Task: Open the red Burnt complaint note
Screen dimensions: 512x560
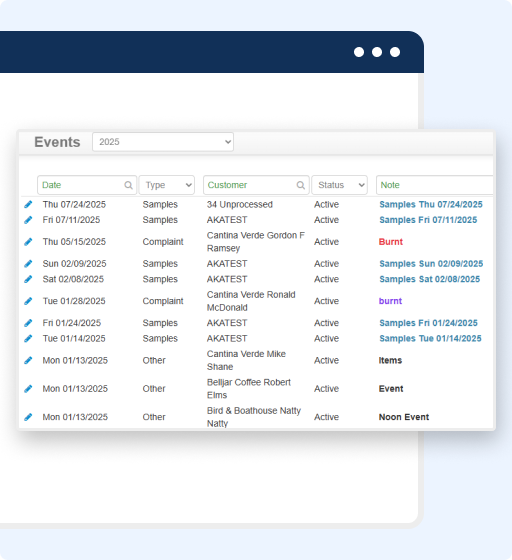Action: pyautogui.click(x=391, y=242)
